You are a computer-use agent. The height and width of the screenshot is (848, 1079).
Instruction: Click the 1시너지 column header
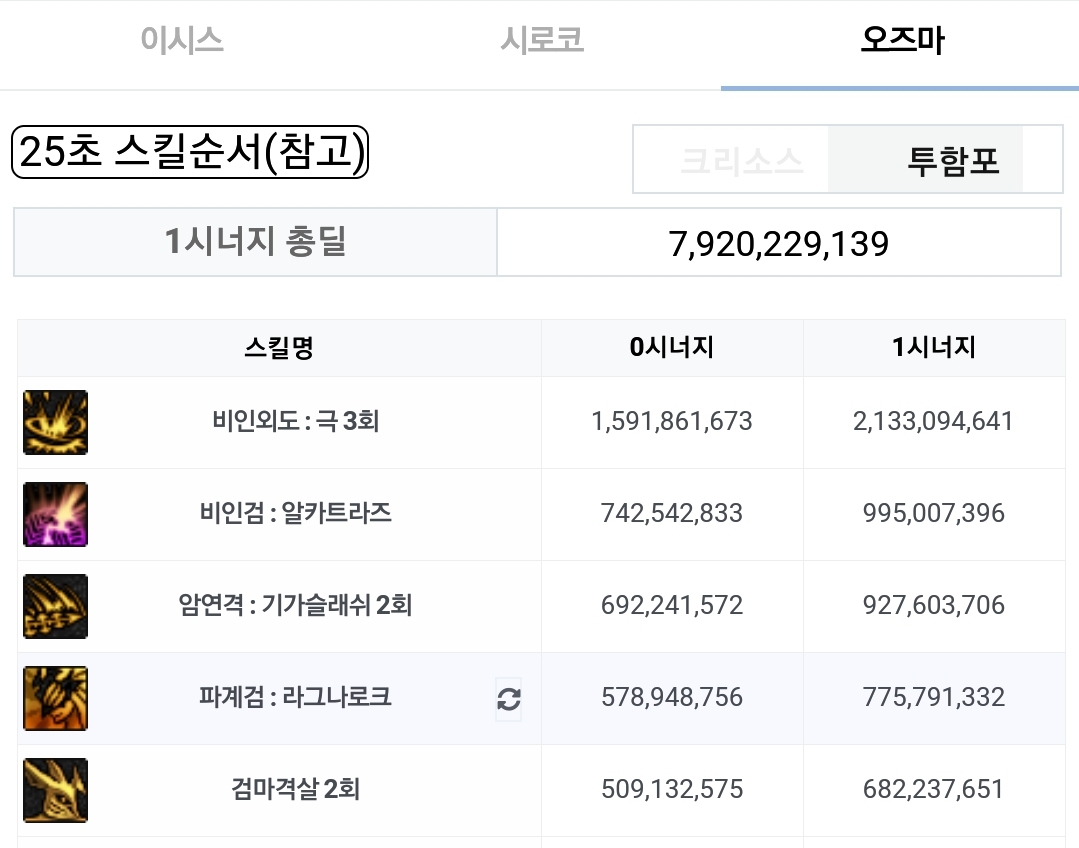934,348
